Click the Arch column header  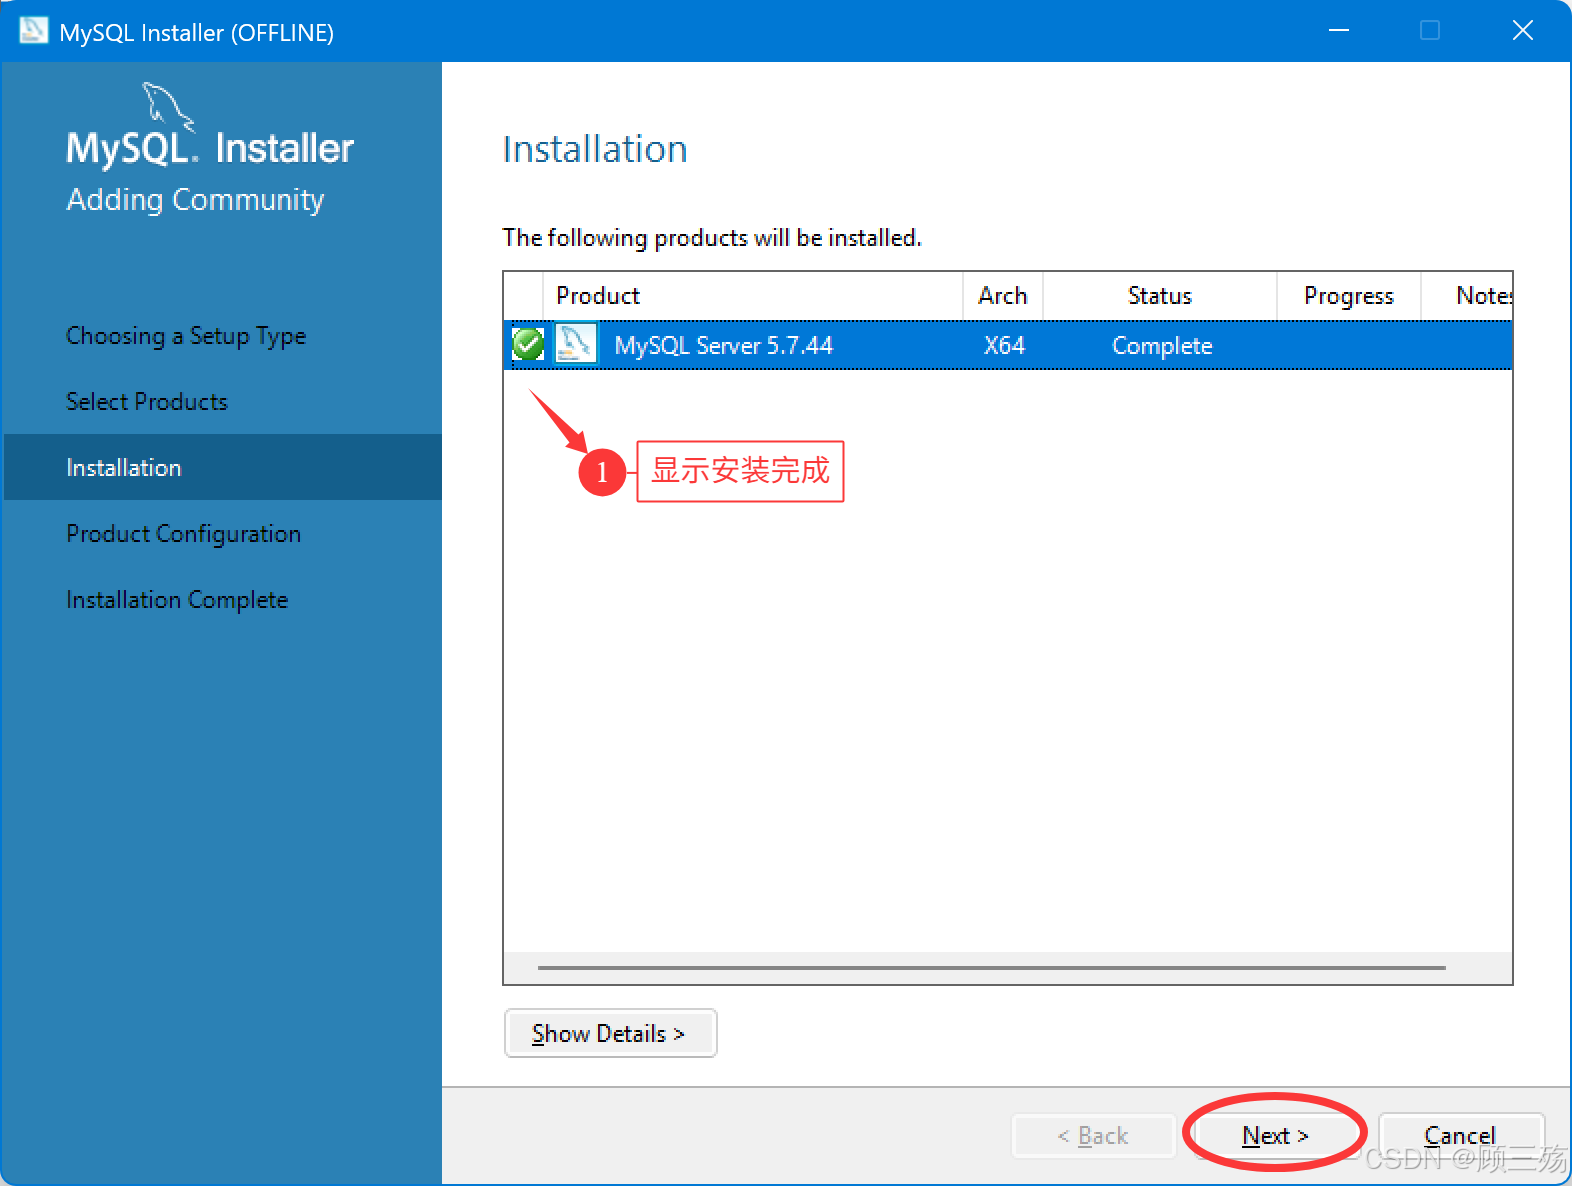(x=1003, y=296)
